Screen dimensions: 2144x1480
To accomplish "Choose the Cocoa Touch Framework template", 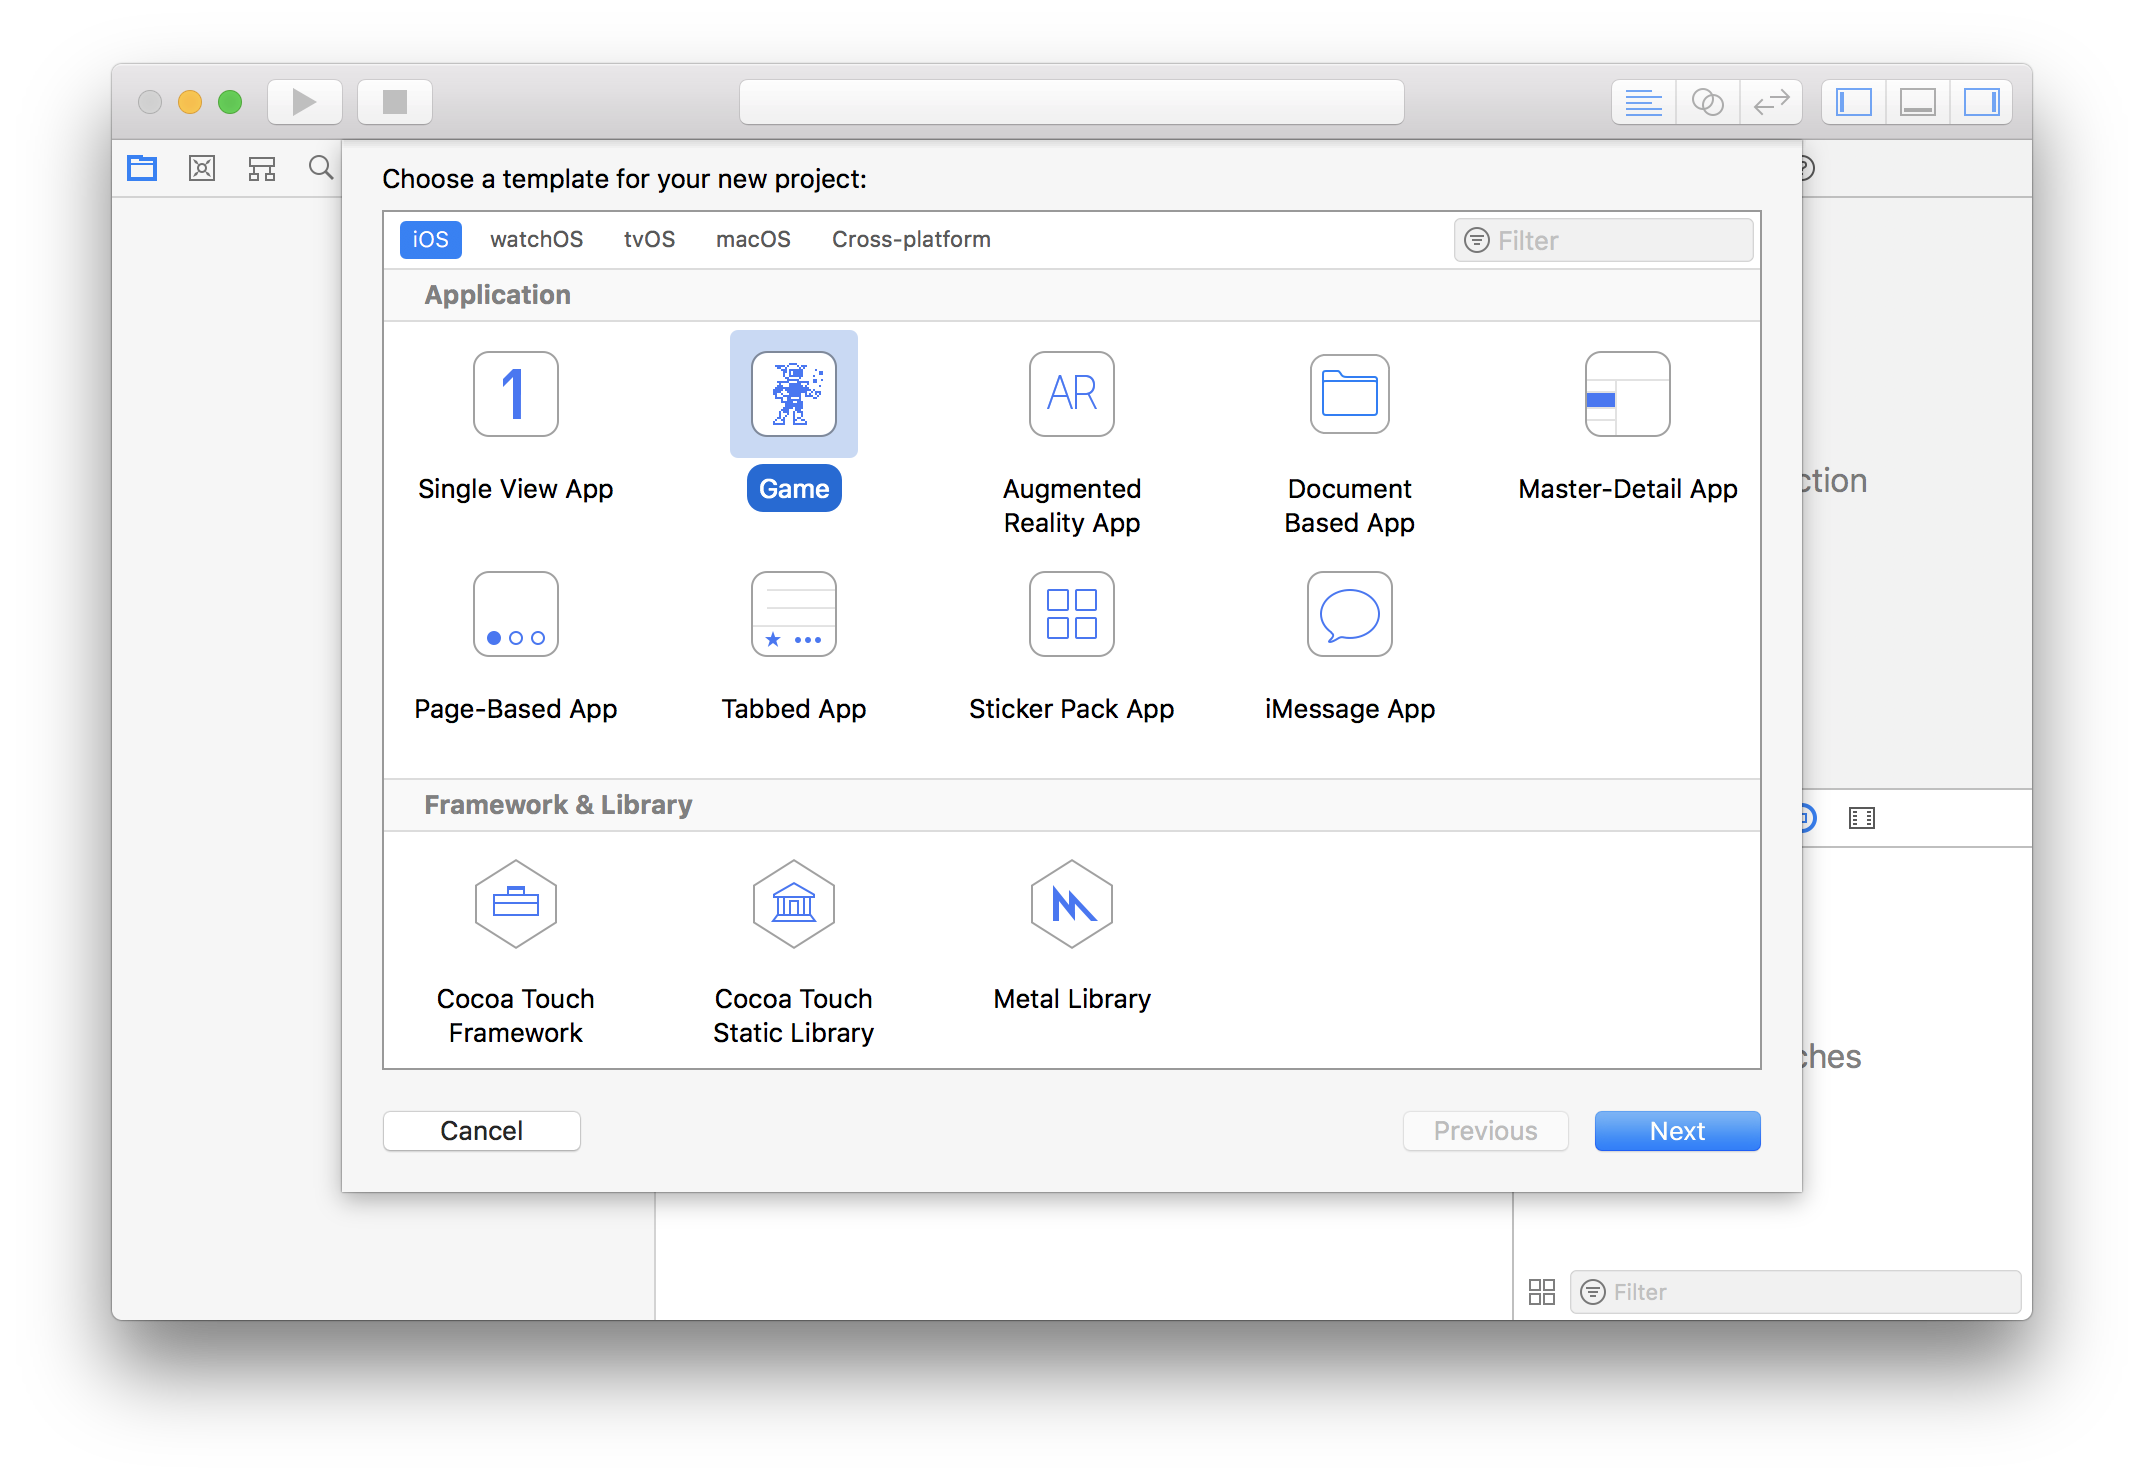I will click(515, 903).
